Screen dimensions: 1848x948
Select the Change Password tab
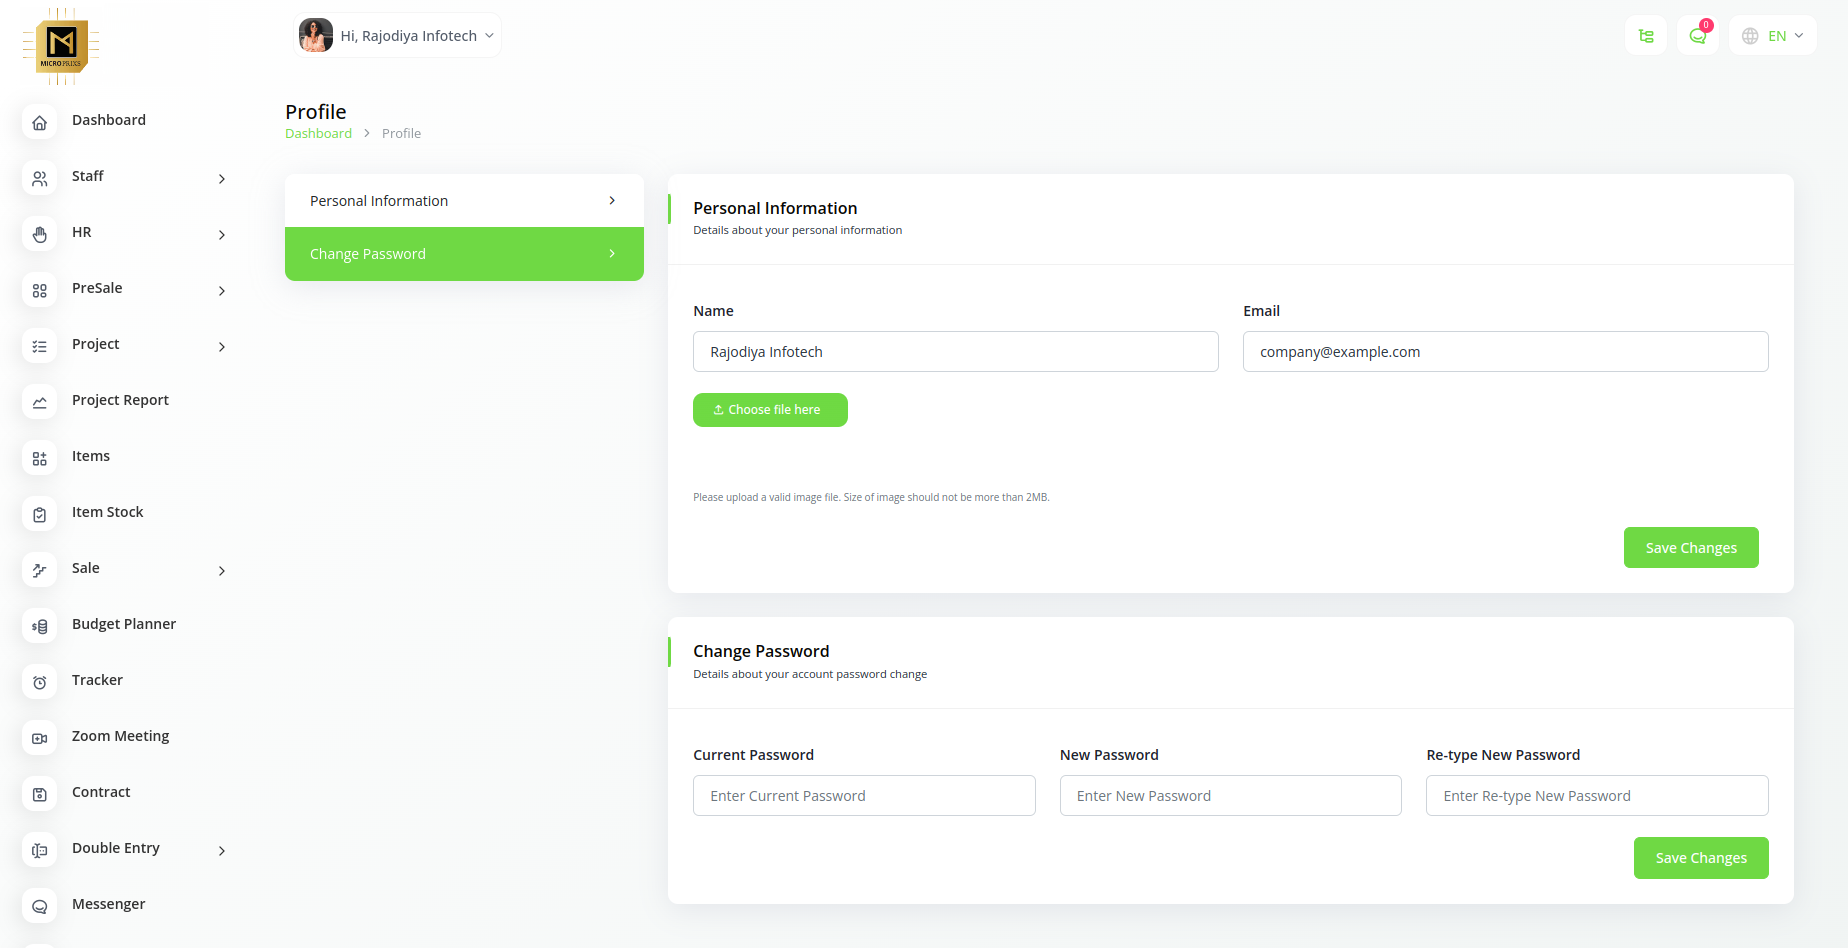coord(464,254)
